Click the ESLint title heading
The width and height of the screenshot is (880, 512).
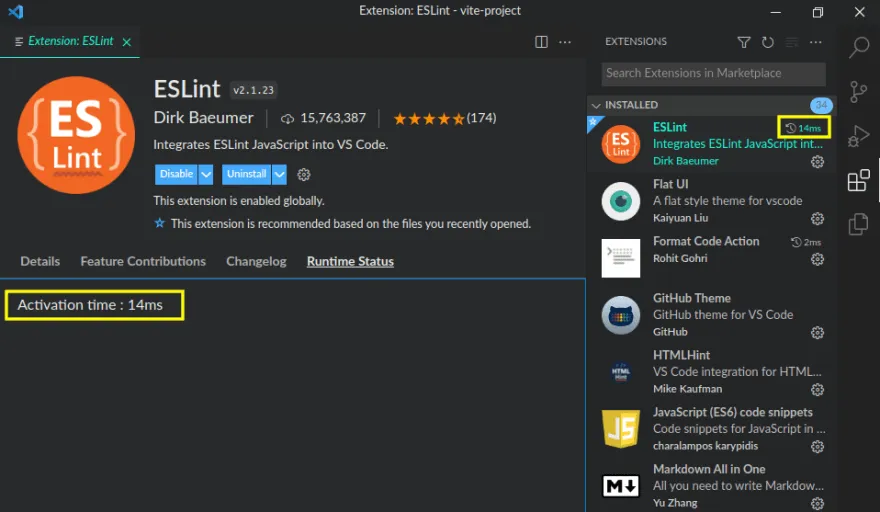(187, 89)
